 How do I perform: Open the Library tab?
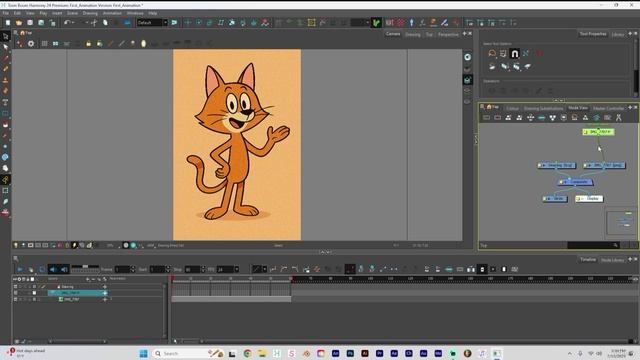click(x=618, y=35)
